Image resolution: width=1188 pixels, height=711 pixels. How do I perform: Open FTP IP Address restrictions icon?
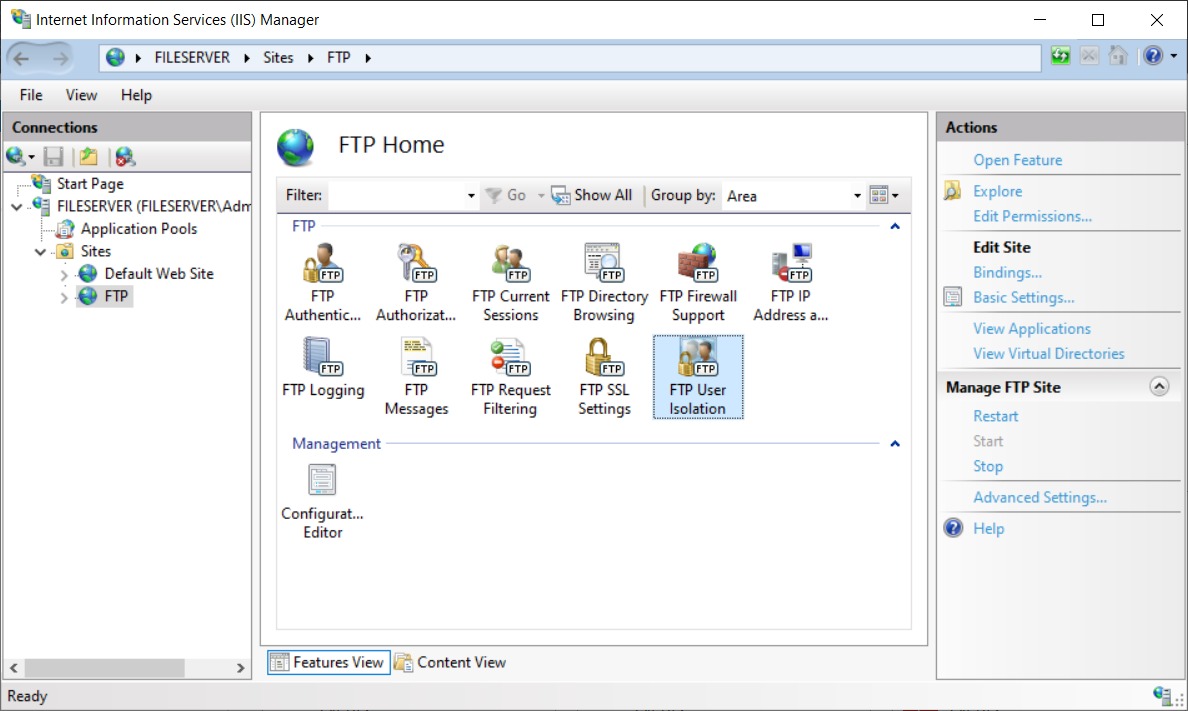pos(790,282)
